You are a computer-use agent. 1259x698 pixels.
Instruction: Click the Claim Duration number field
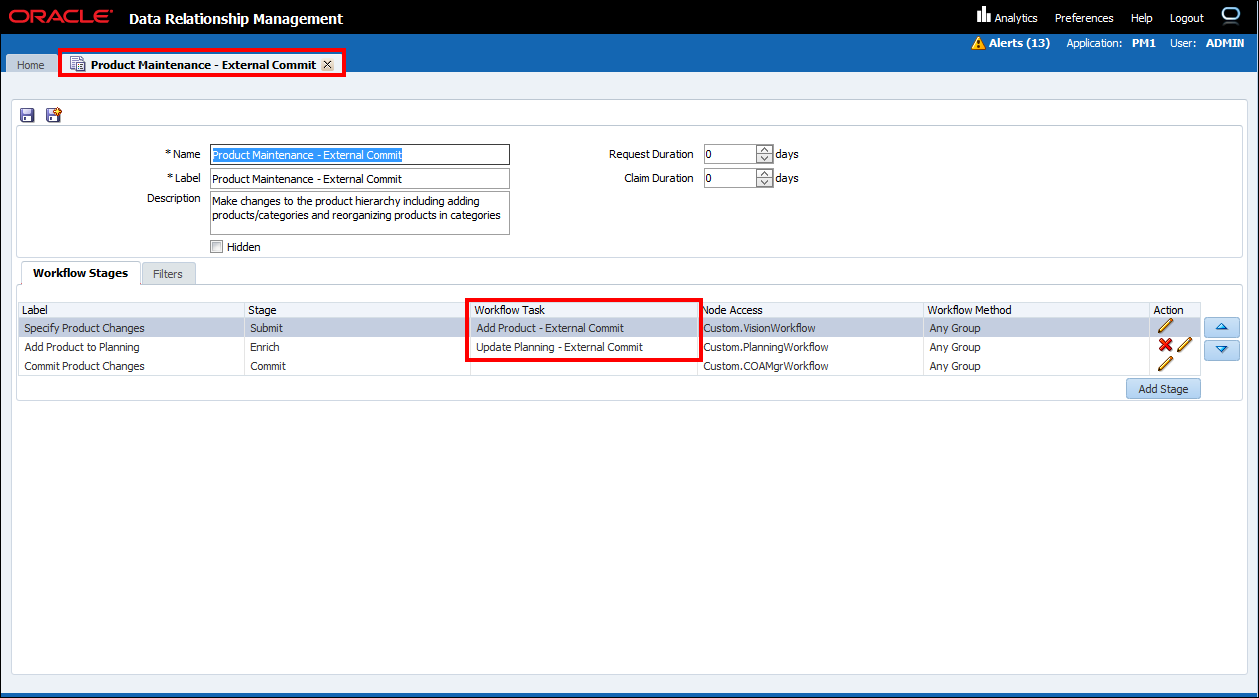click(x=730, y=178)
